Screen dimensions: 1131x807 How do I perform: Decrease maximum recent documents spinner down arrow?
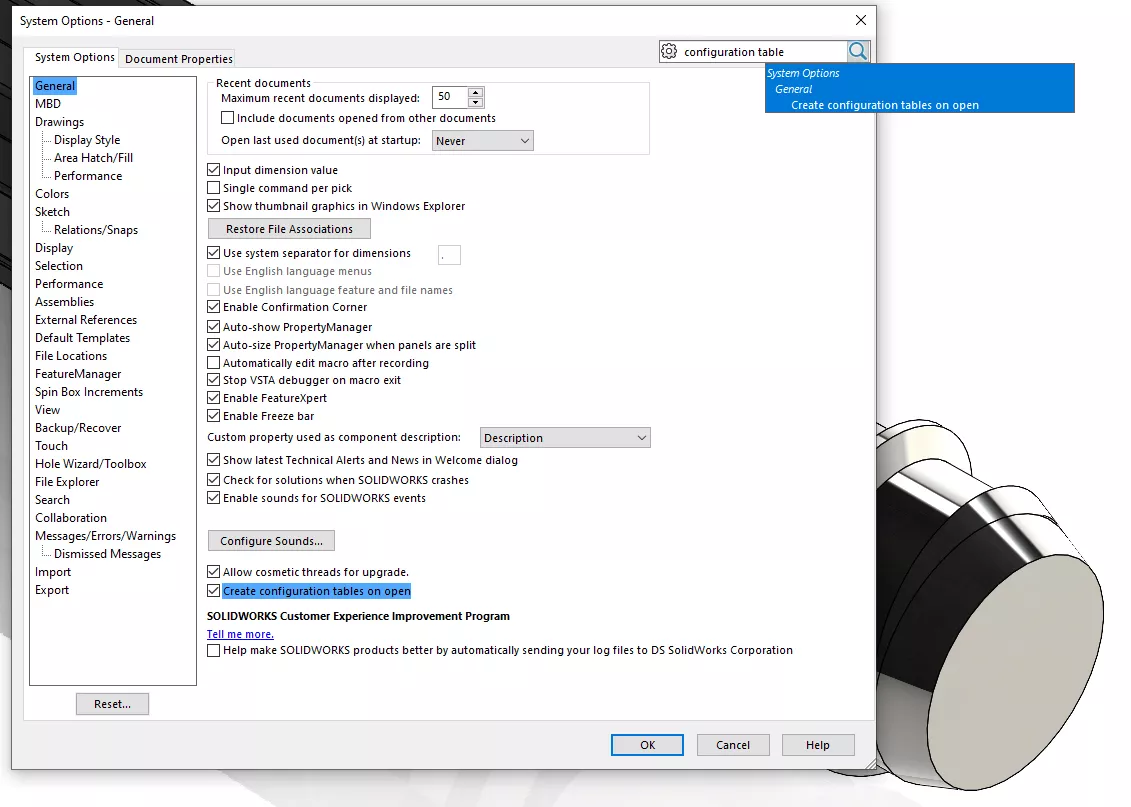[476, 102]
